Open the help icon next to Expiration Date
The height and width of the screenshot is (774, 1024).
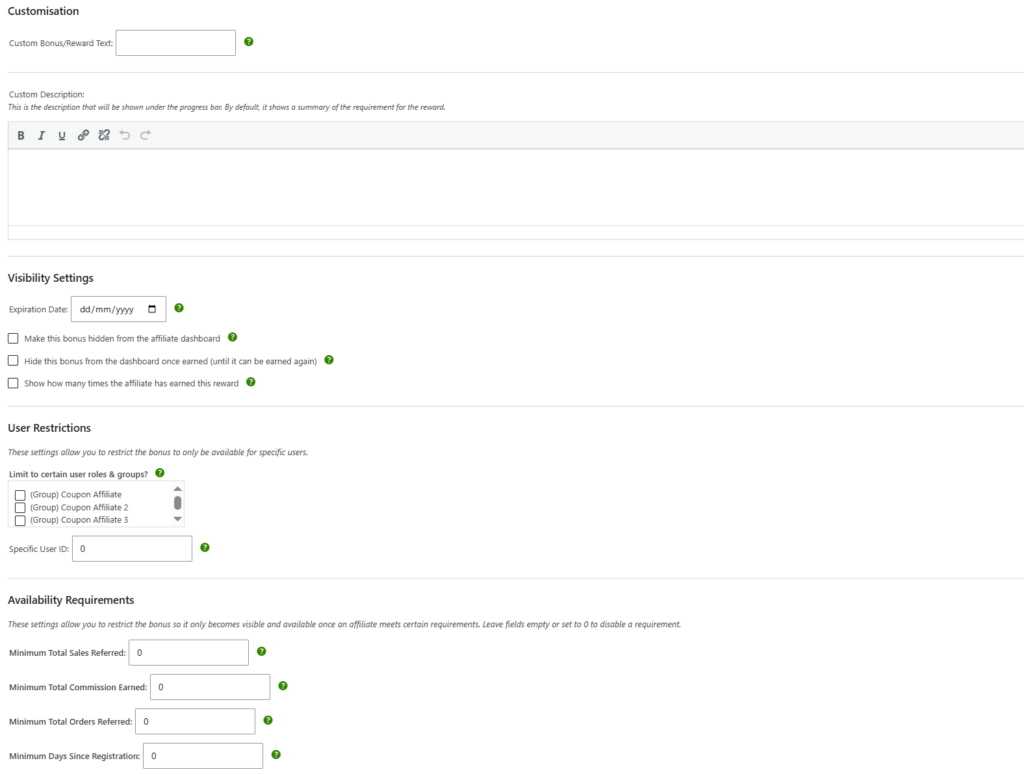179,308
